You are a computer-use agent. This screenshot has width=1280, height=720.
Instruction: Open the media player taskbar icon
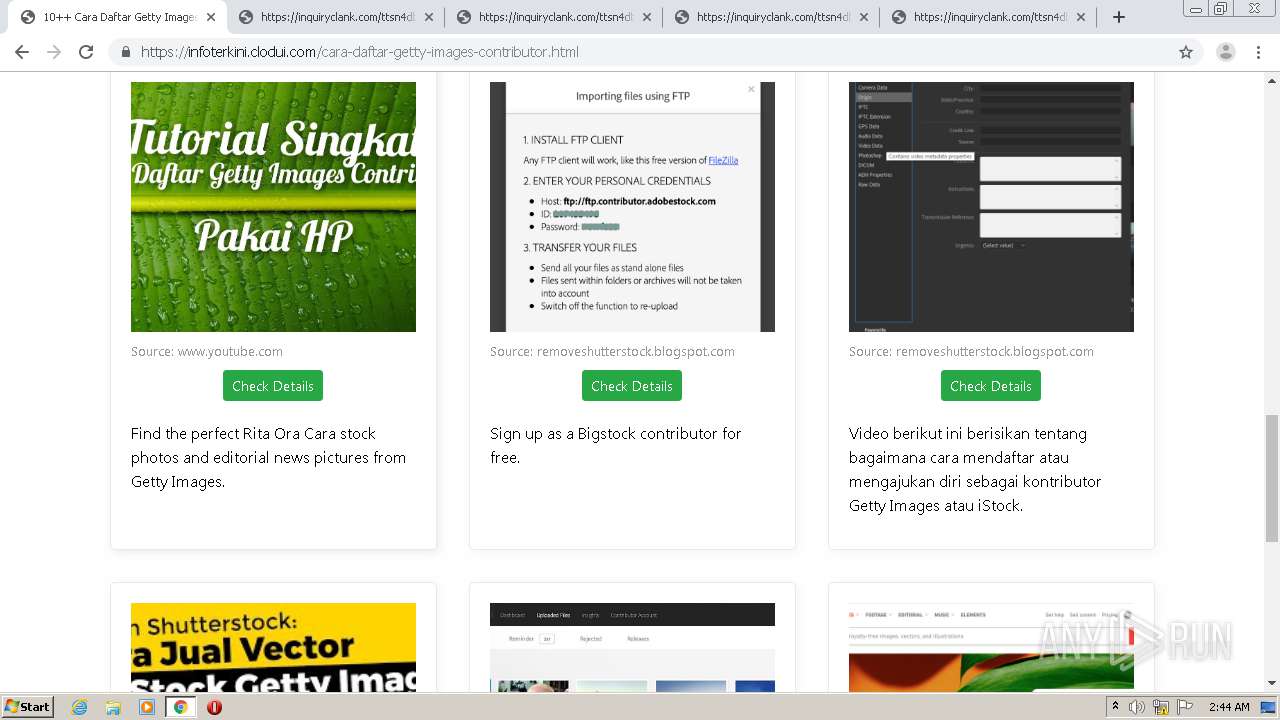(147, 707)
